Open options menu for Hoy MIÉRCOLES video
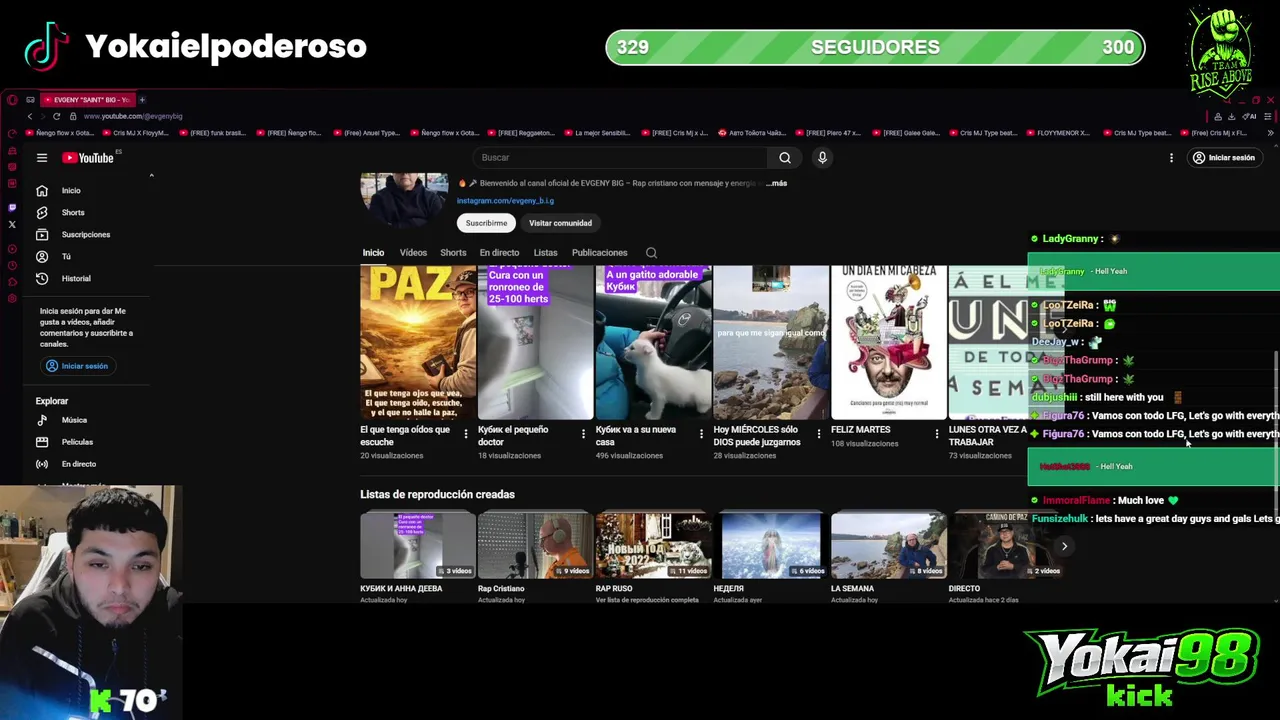 point(819,434)
